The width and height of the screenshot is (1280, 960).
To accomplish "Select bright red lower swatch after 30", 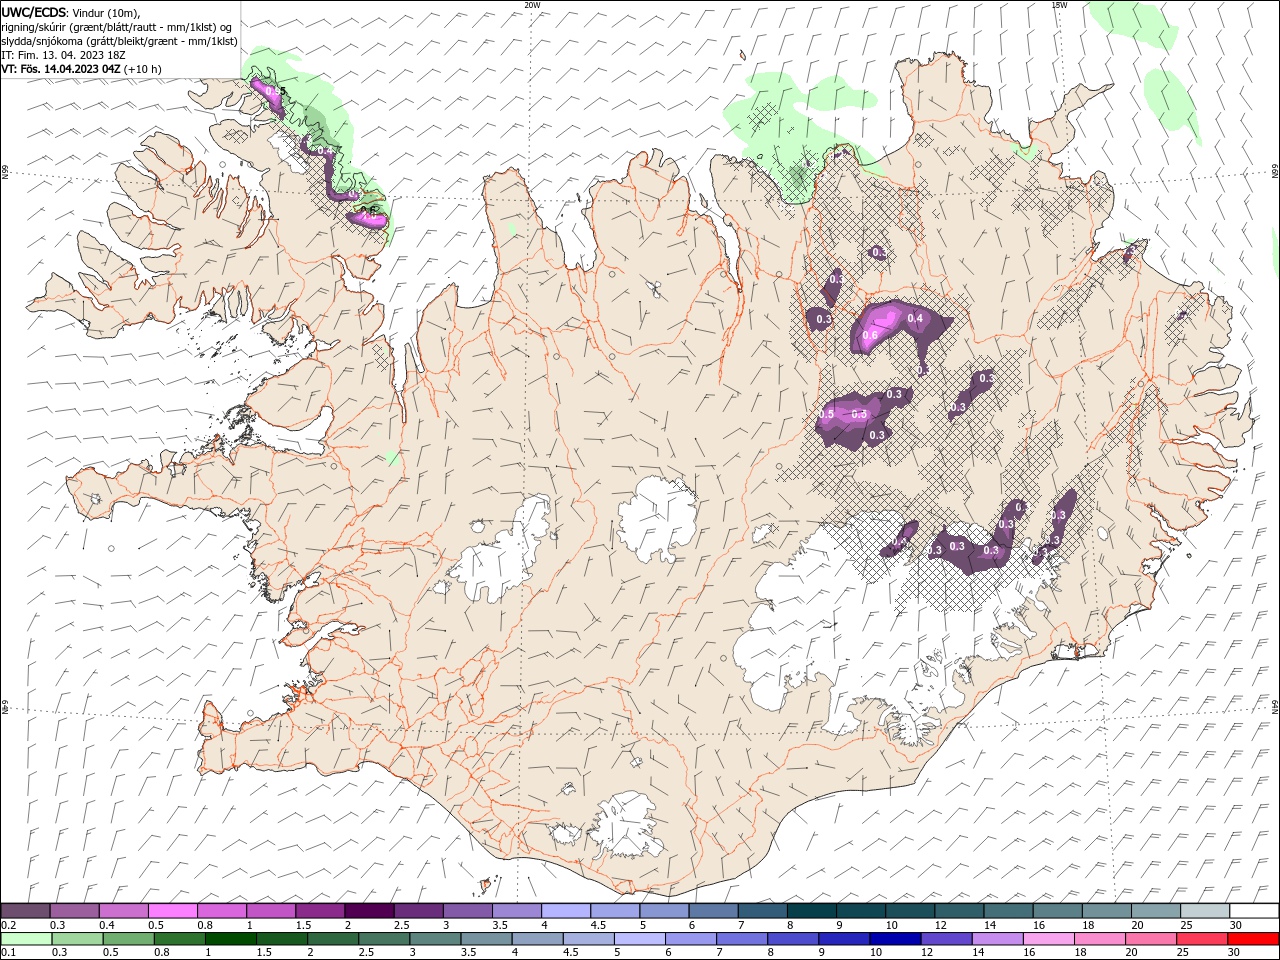I will point(1253,939).
